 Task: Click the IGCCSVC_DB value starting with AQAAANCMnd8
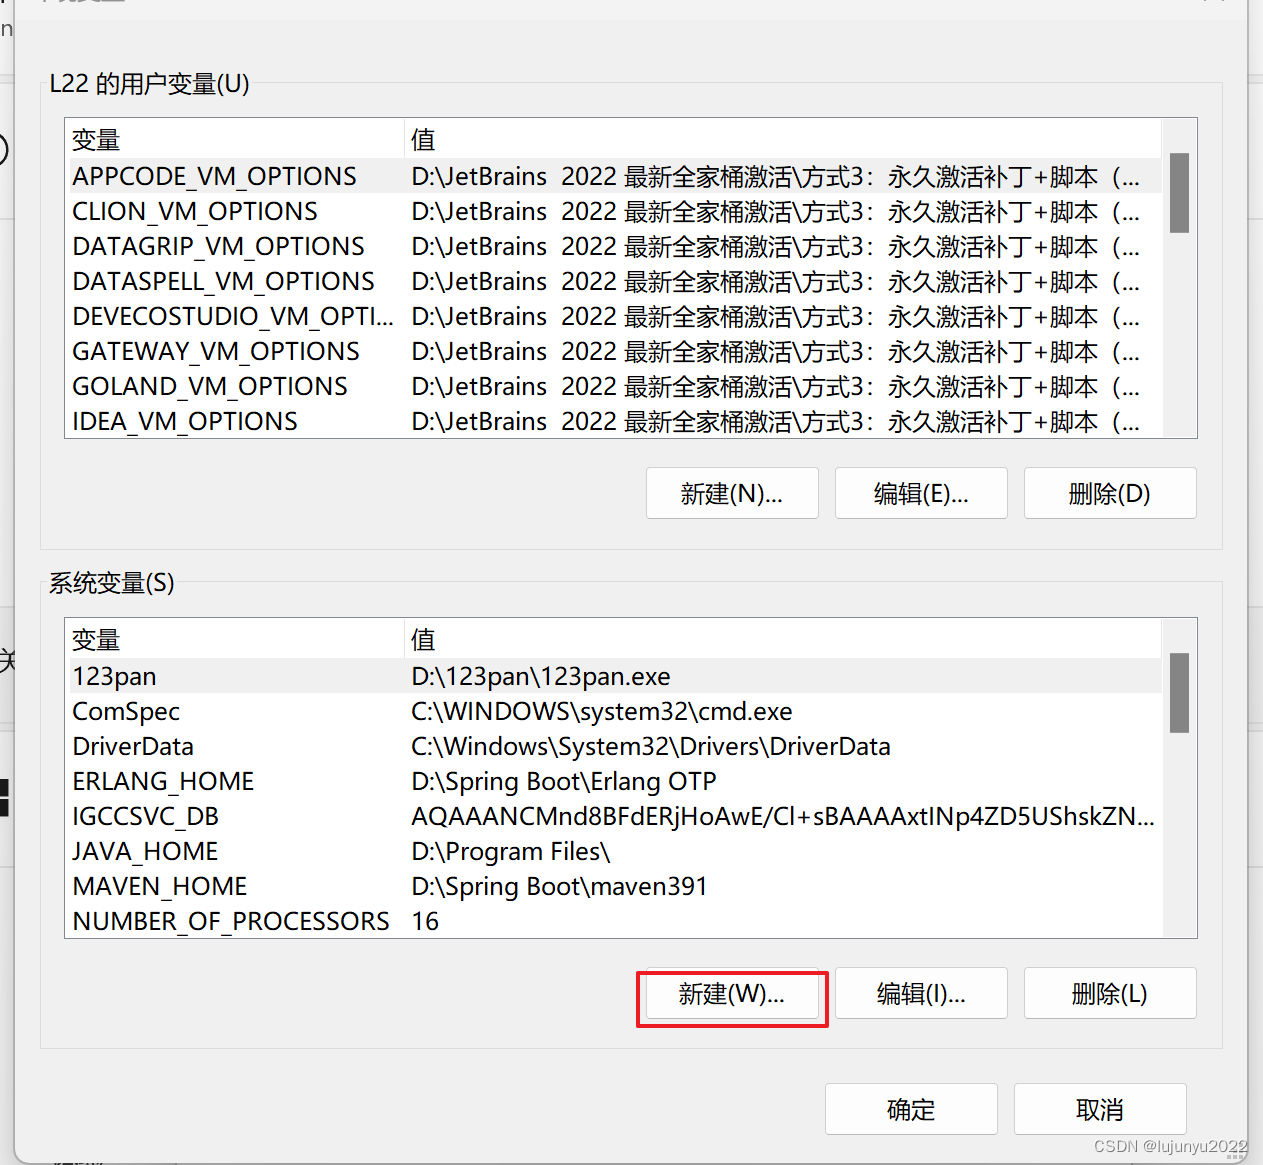pyautogui.click(x=783, y=816)
